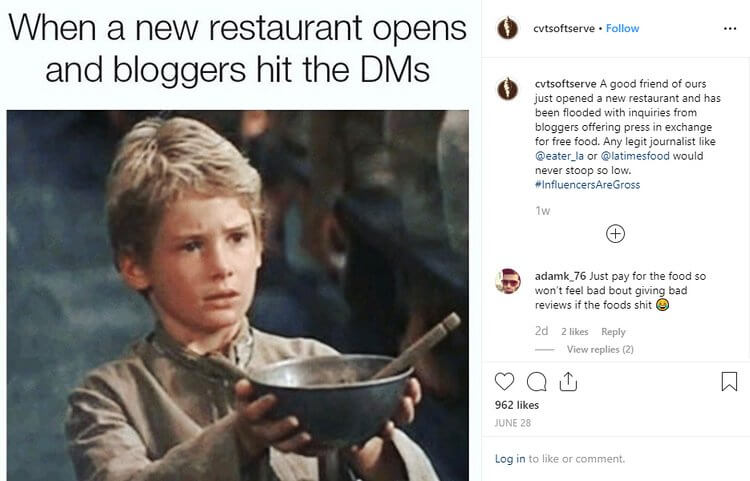Open the #InfluencersAreGross hashtag
Screen dimensions: 750x481
point(587,185)
